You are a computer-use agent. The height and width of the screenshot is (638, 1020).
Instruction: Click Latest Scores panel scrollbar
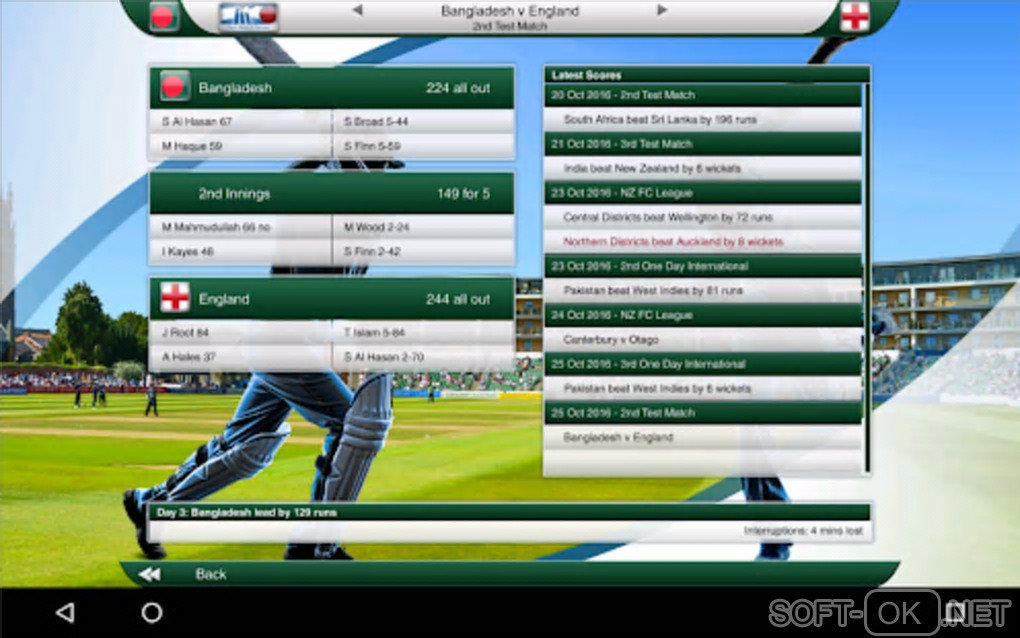click(x=867, y=277)
